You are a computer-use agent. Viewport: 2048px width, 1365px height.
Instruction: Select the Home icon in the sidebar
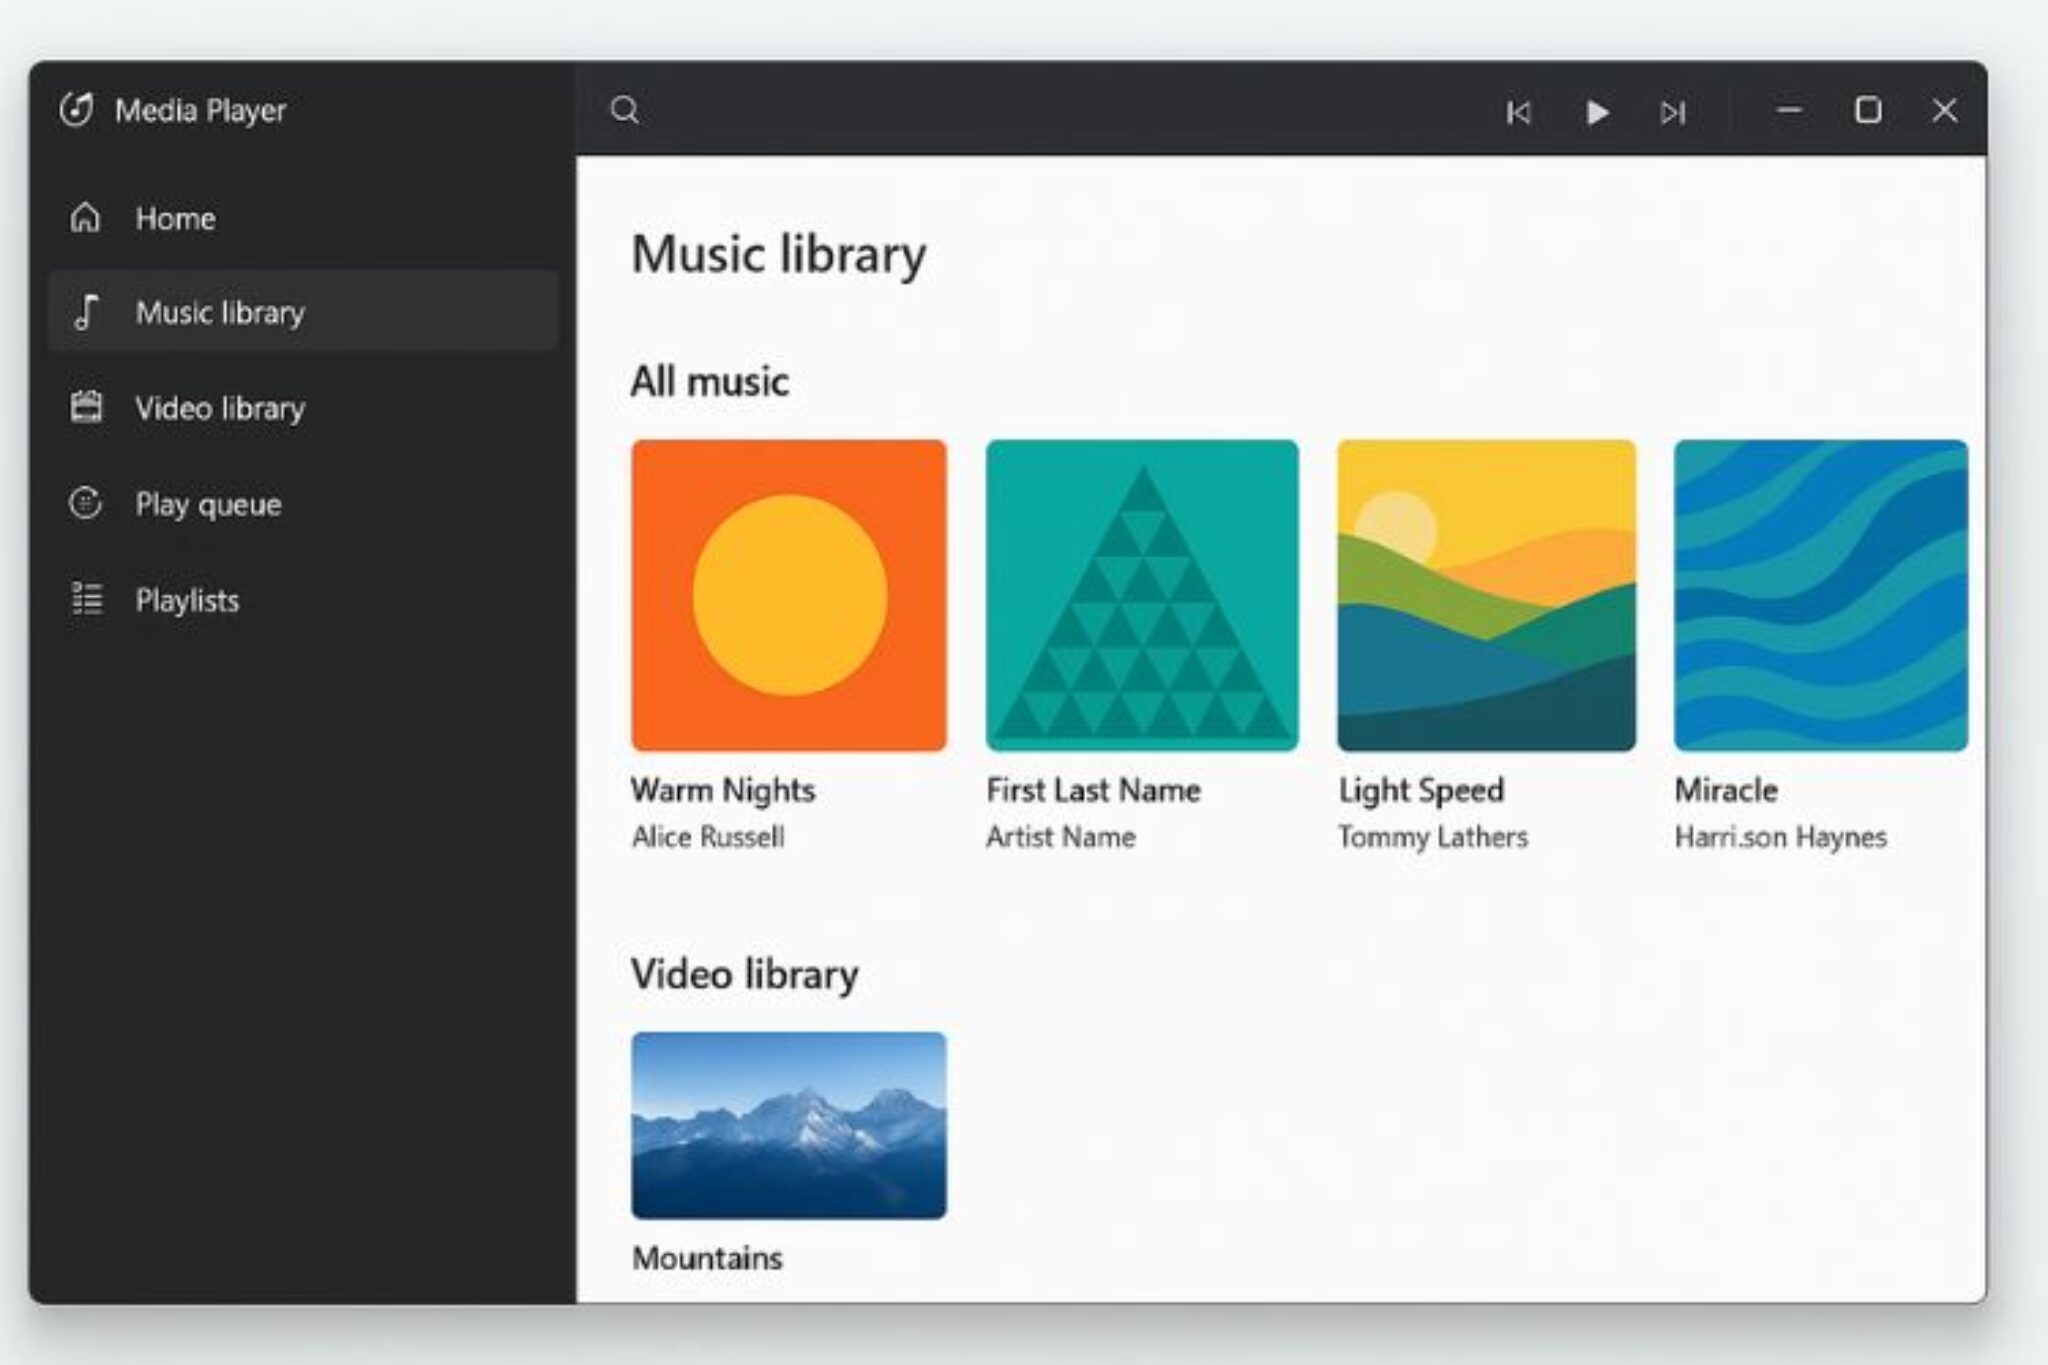pyautogui.click(x=86, y=218)
